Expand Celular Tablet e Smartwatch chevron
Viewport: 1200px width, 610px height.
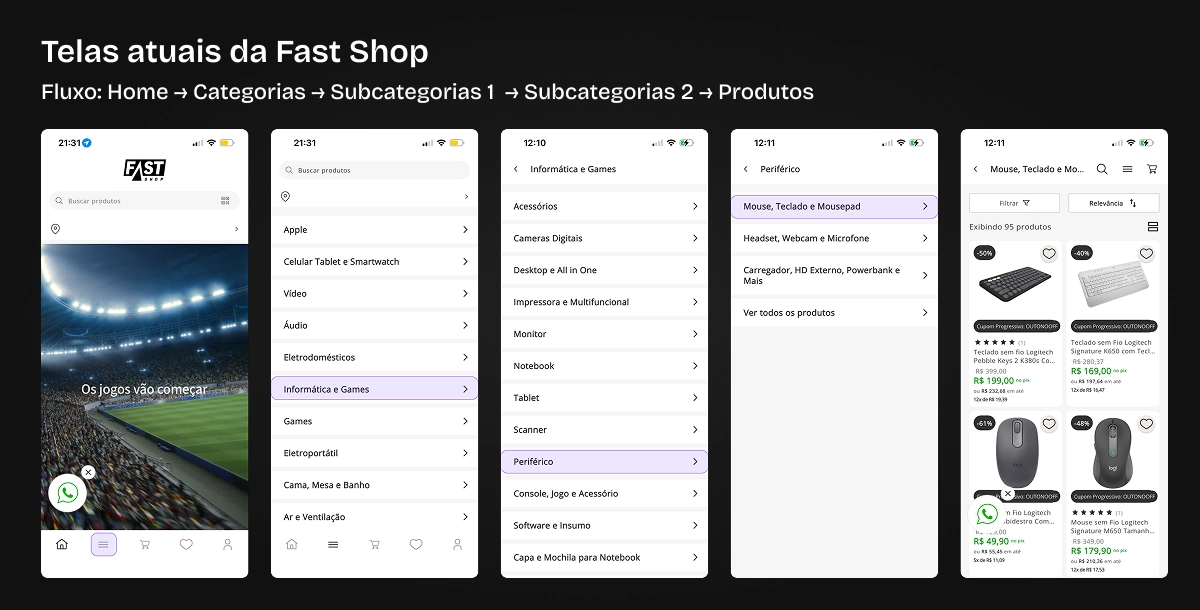(465, 262)
